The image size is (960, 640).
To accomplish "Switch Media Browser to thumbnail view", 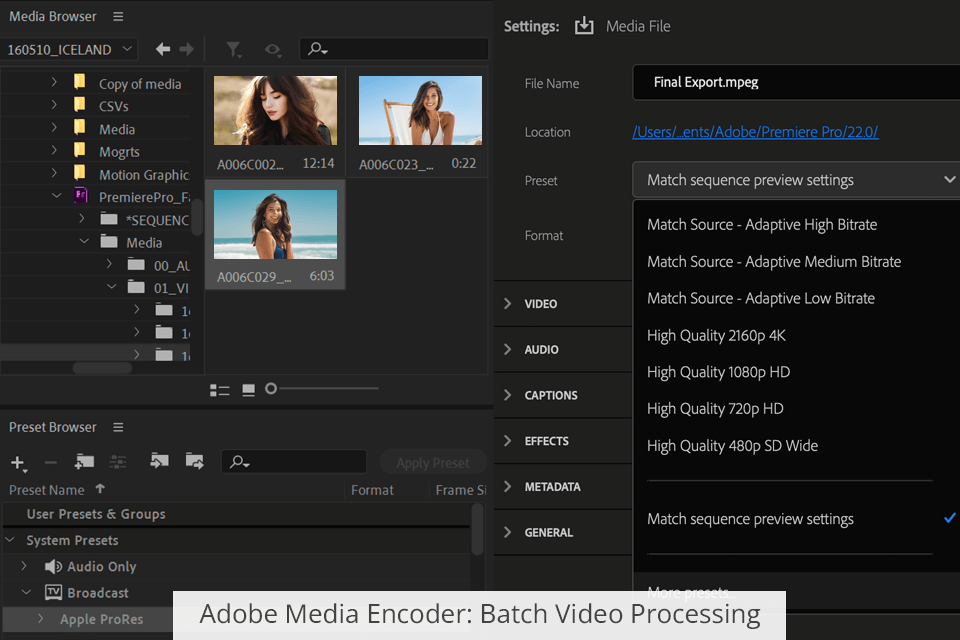I will (249, 390).
